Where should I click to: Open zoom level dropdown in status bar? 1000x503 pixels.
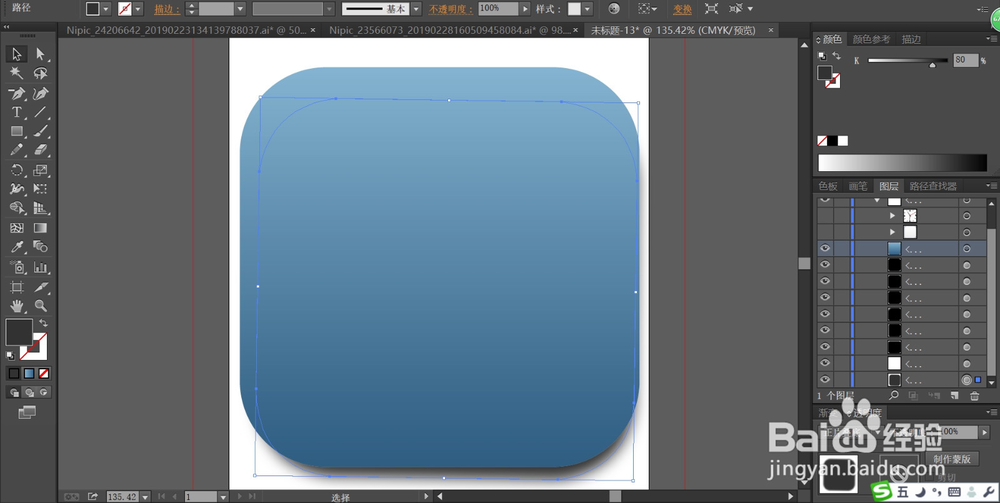click(145, 497)
